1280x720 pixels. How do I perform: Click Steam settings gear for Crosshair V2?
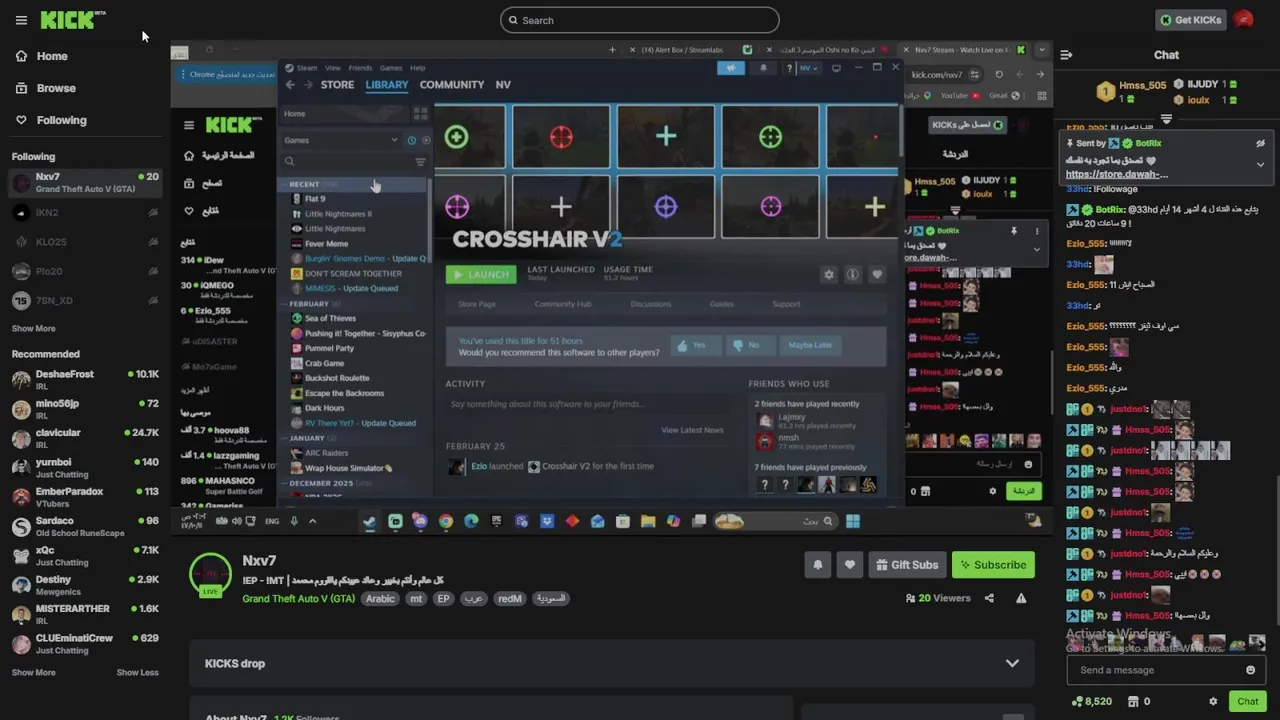[828, 274]
